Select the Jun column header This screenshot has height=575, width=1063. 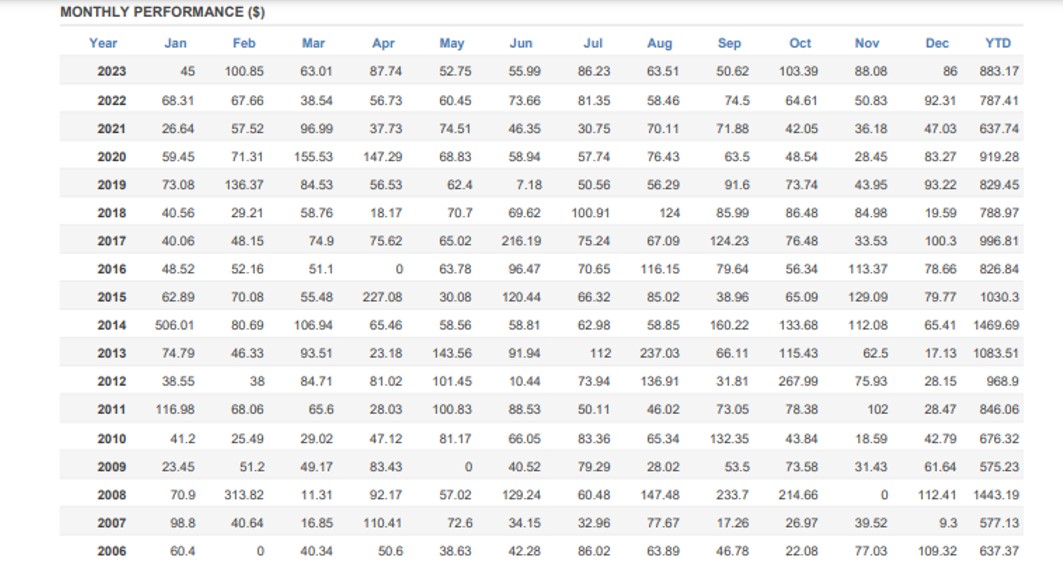pyautogui.click(x=521, y=43)
